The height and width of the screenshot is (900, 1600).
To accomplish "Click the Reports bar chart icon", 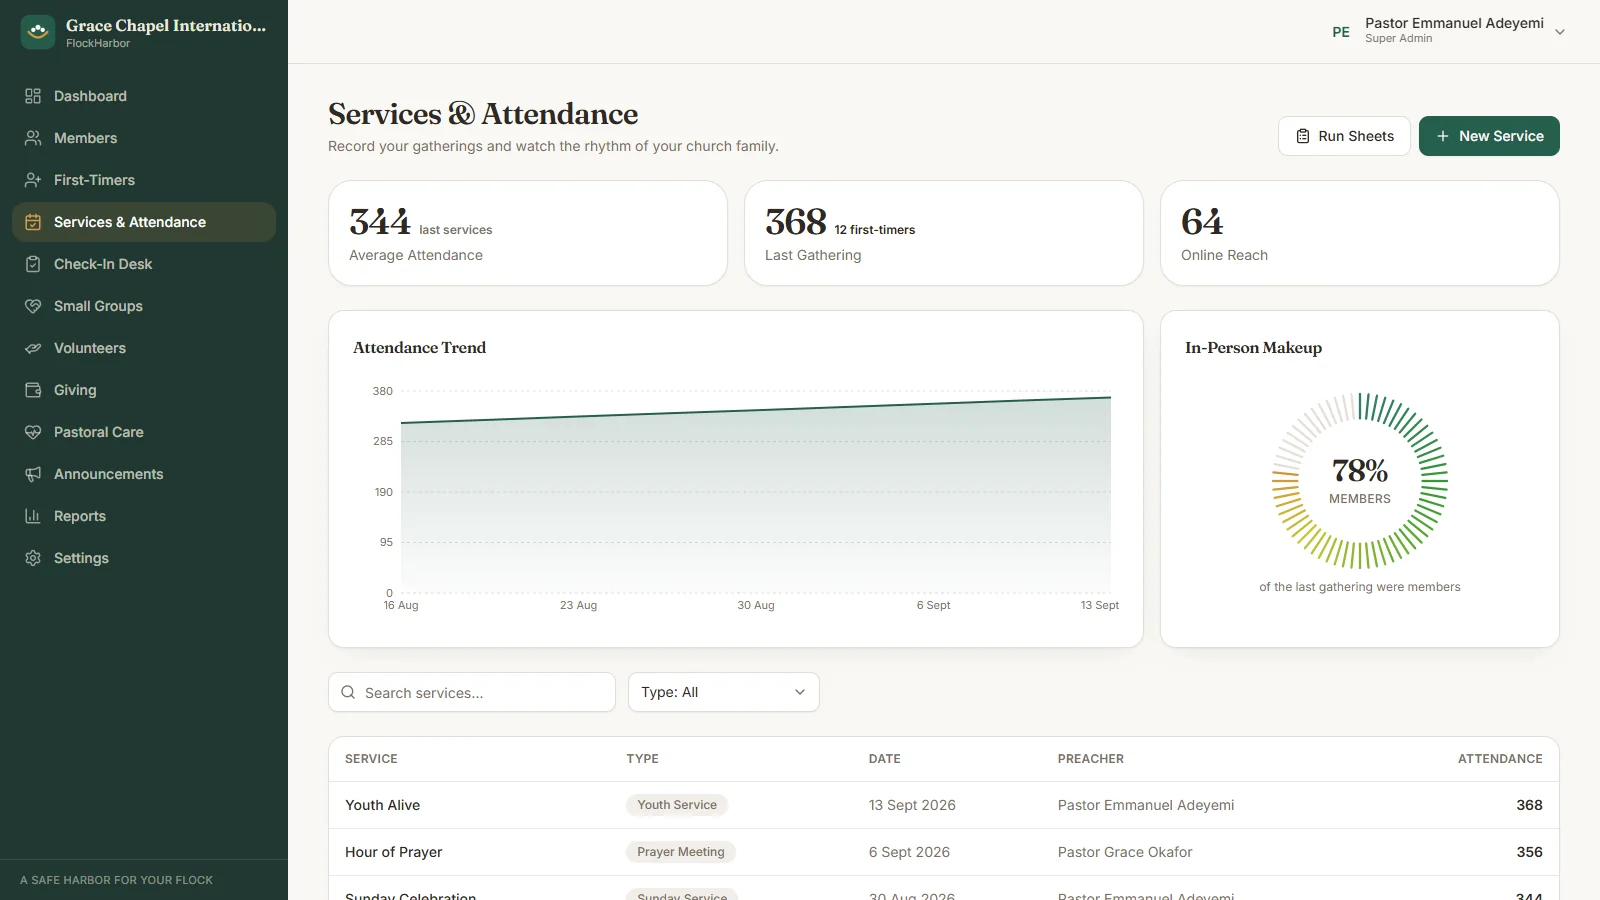I will (x=33, y=516).
